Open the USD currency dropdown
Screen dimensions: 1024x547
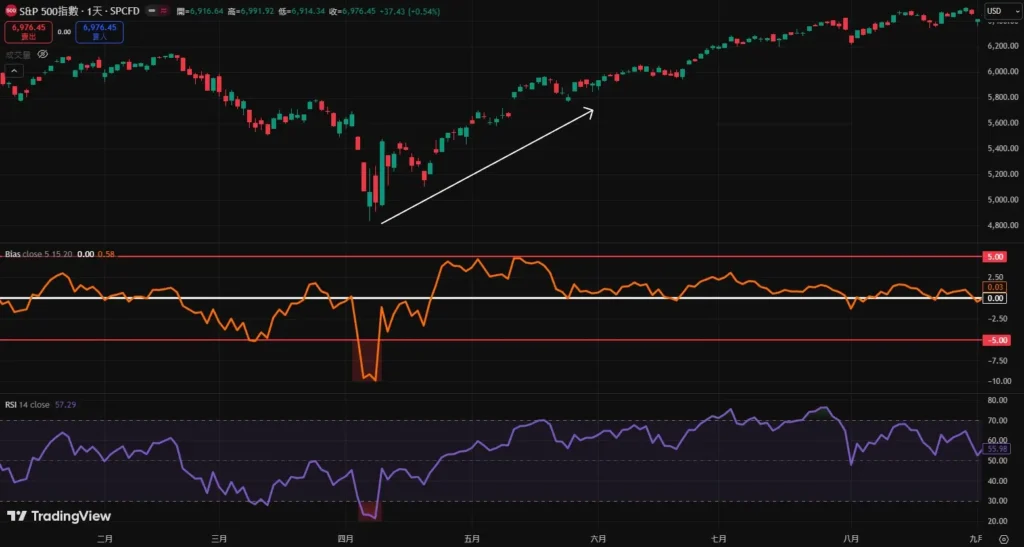click(999, 11)
